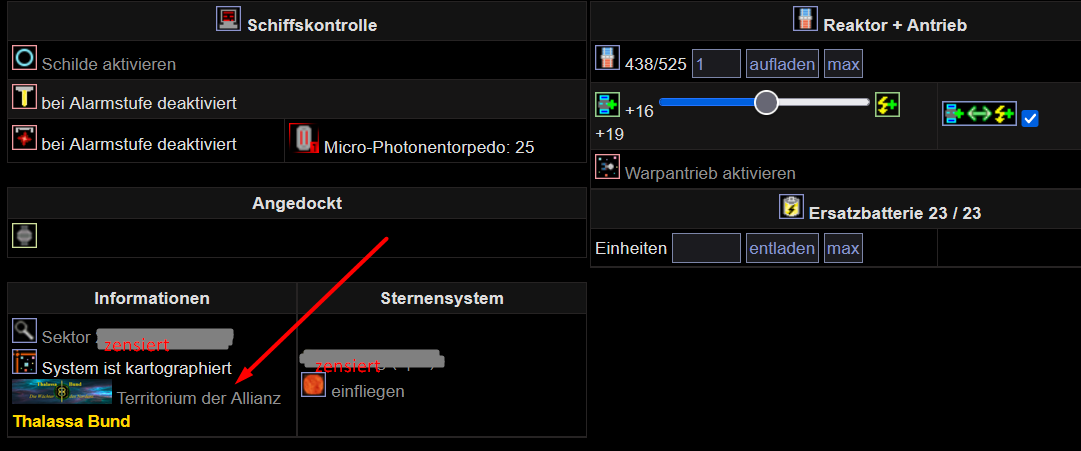Screen dimensions: 1081x451
Task: Click the Sektor magnifying glass icon
Action: coord(24,331)
